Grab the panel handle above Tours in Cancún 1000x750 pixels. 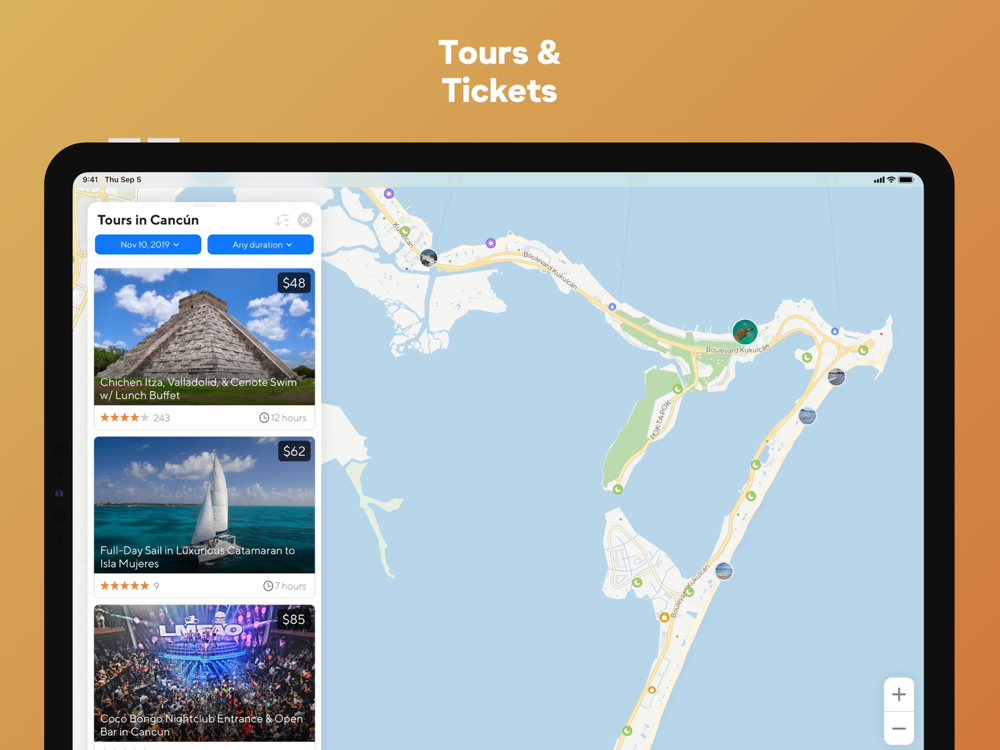(x=204, y=205)
